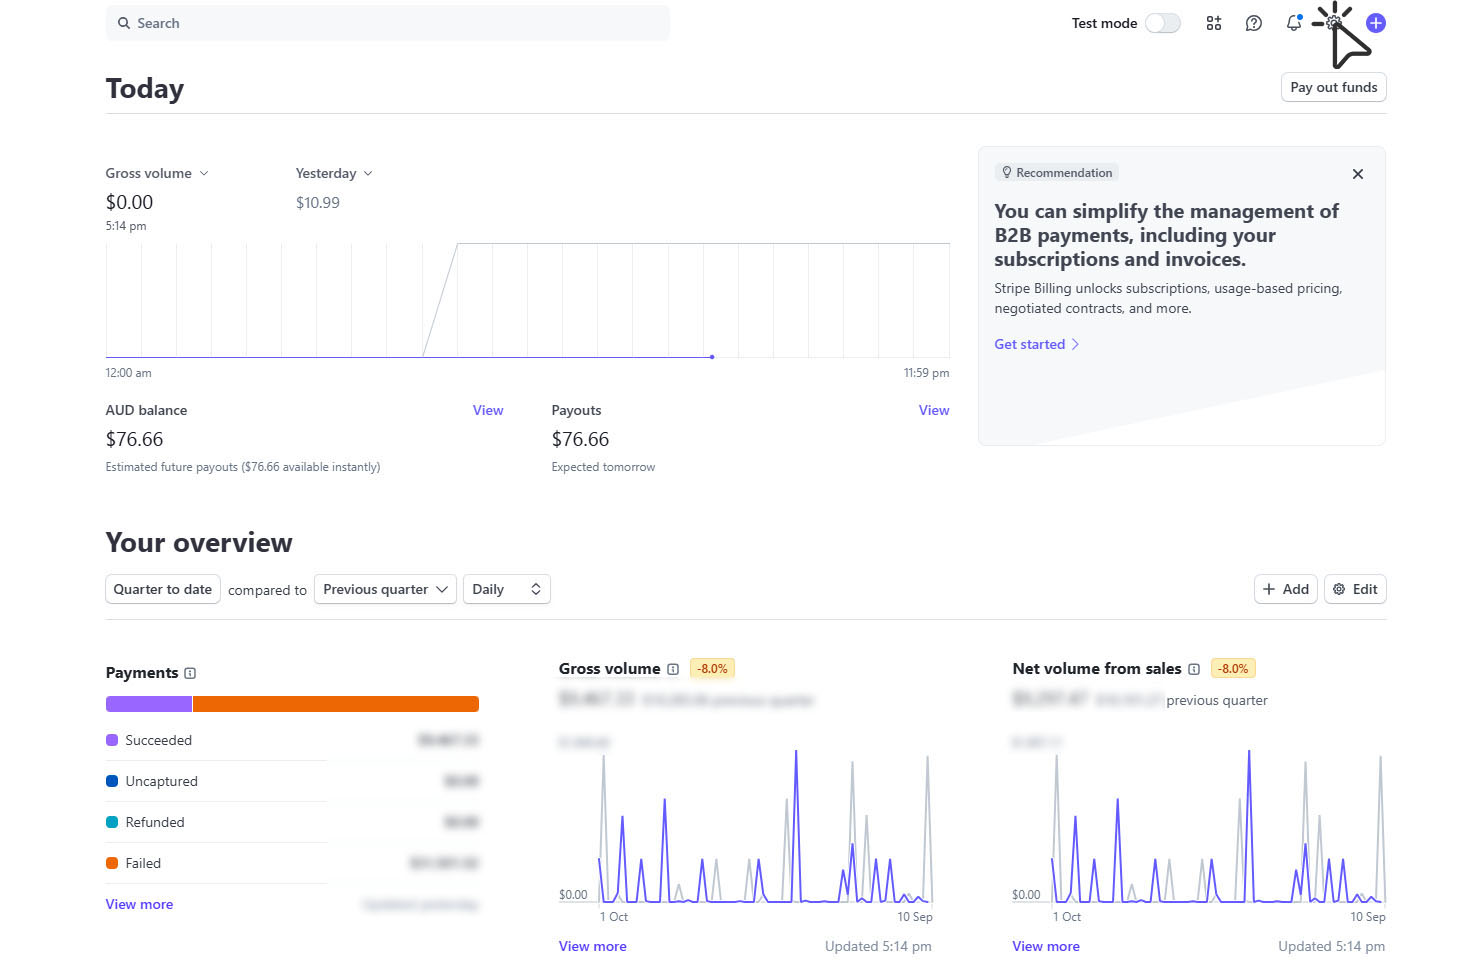Click the Uncaptured legend swatch
The width and height of the screenshot is (1482, 973).
coord(112,781)
